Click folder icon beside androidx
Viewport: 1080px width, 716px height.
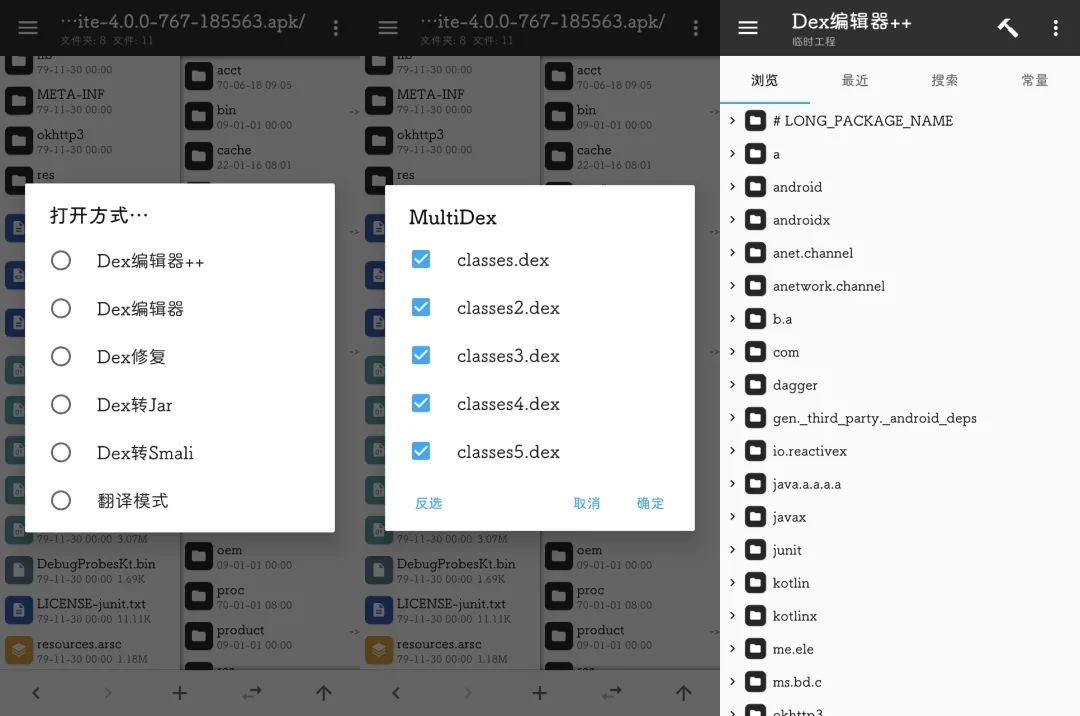tap(755, 220)
